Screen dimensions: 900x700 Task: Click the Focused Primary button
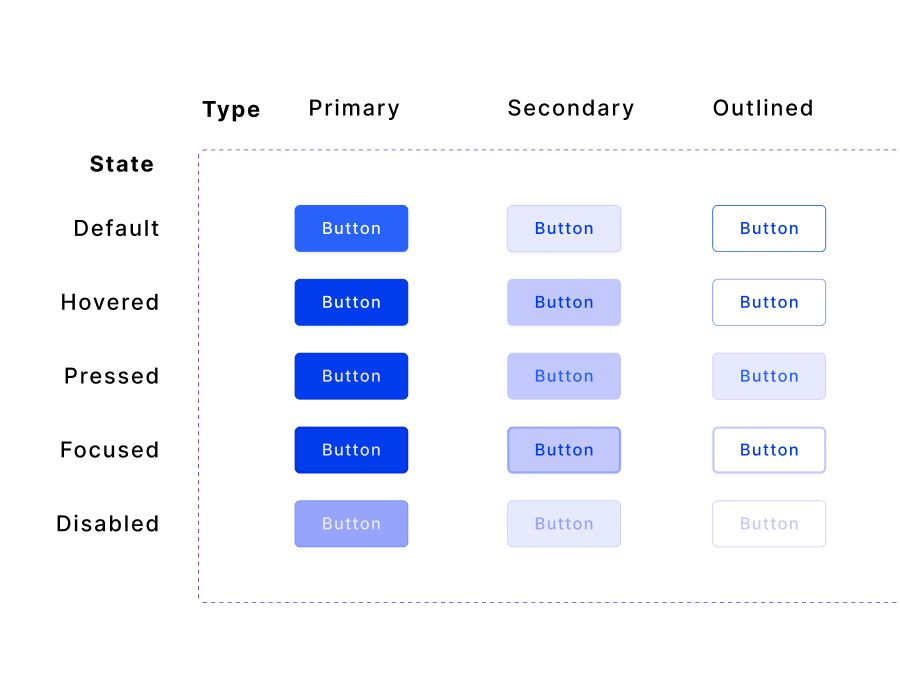click(351, 450)
